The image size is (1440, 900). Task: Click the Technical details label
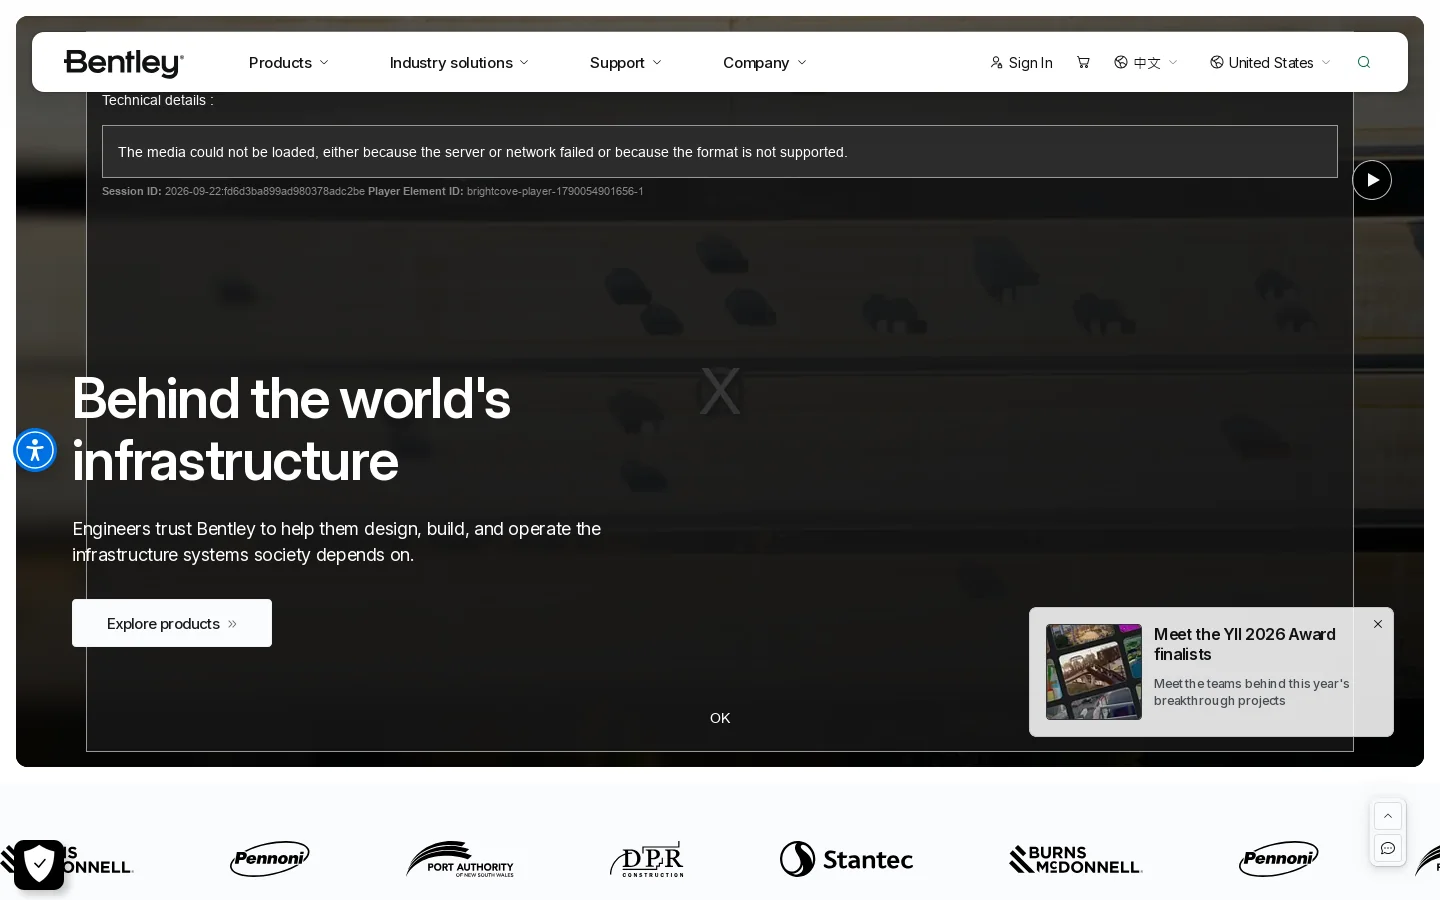(158, 100)
